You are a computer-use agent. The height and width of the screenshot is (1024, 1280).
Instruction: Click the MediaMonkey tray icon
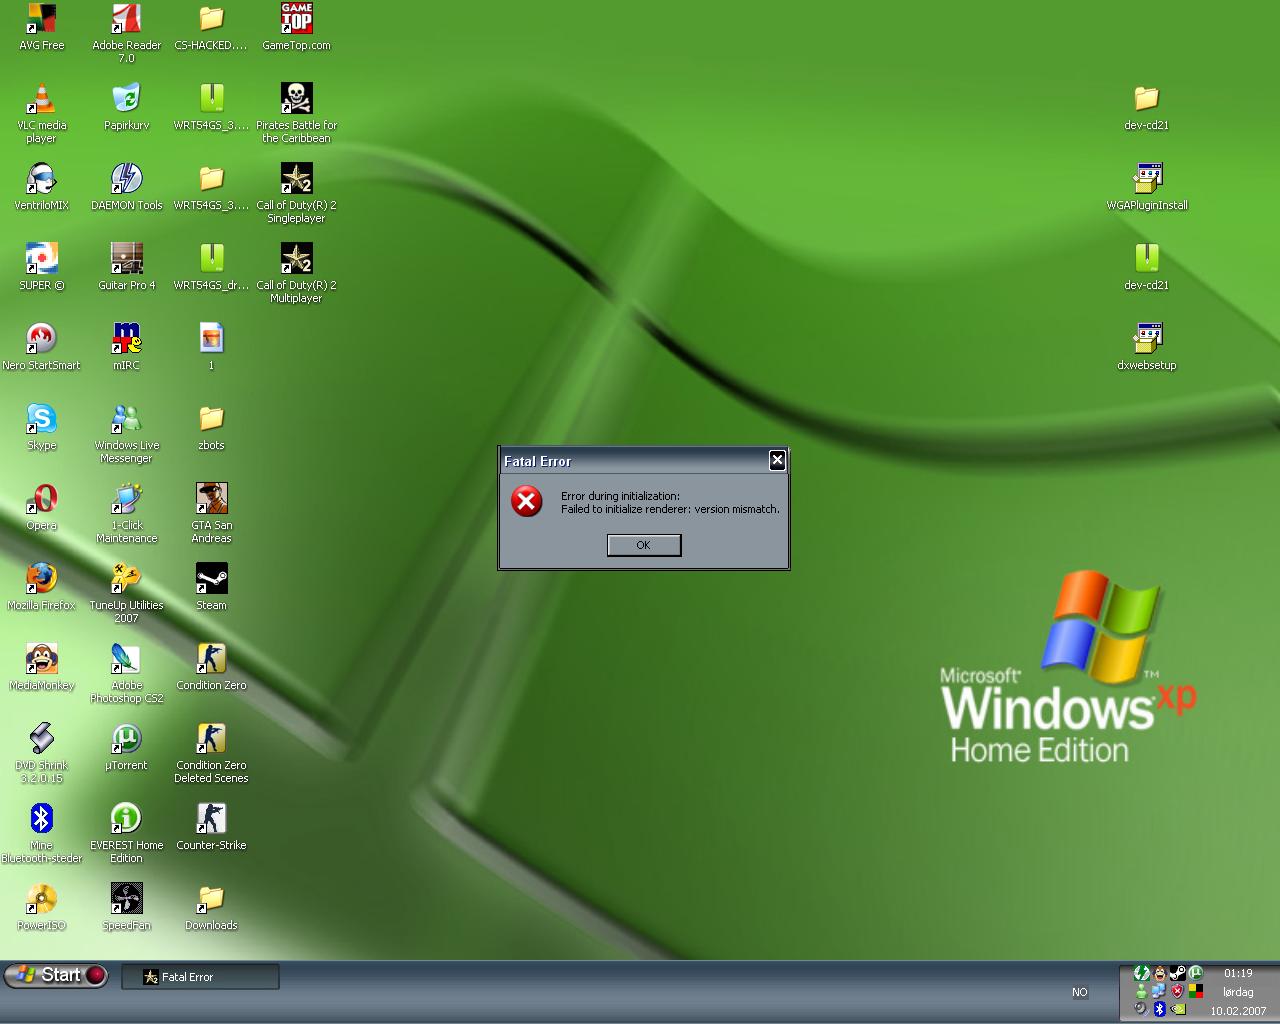1160,973
